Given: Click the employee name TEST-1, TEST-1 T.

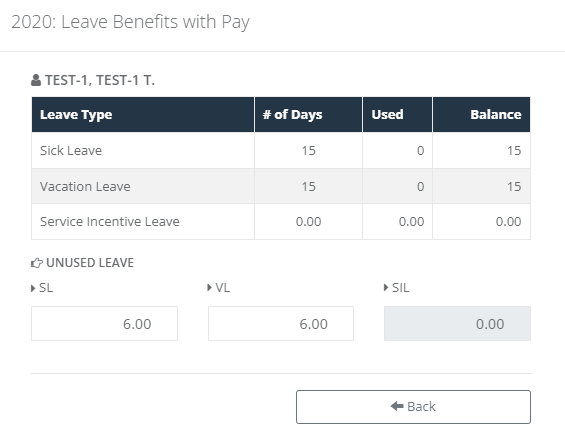Looking at the screenshot, I should coord(100,80).
